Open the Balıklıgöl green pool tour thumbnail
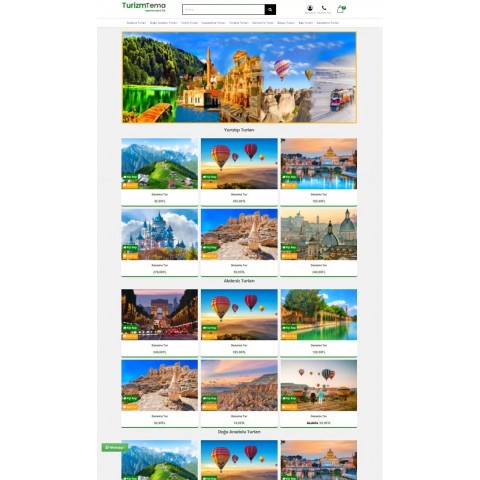Screen dimensions: 480x480 tap(319, 315)
